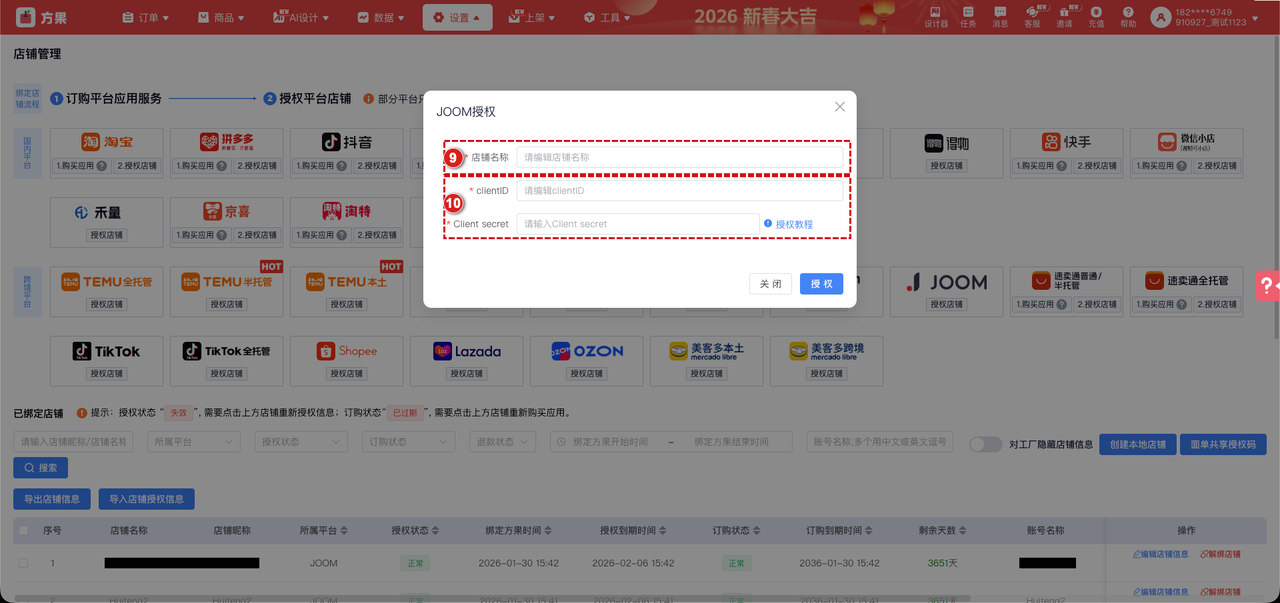Click the 快手 platform logo
1280x603 pixels.
(x=1066, y=143)
